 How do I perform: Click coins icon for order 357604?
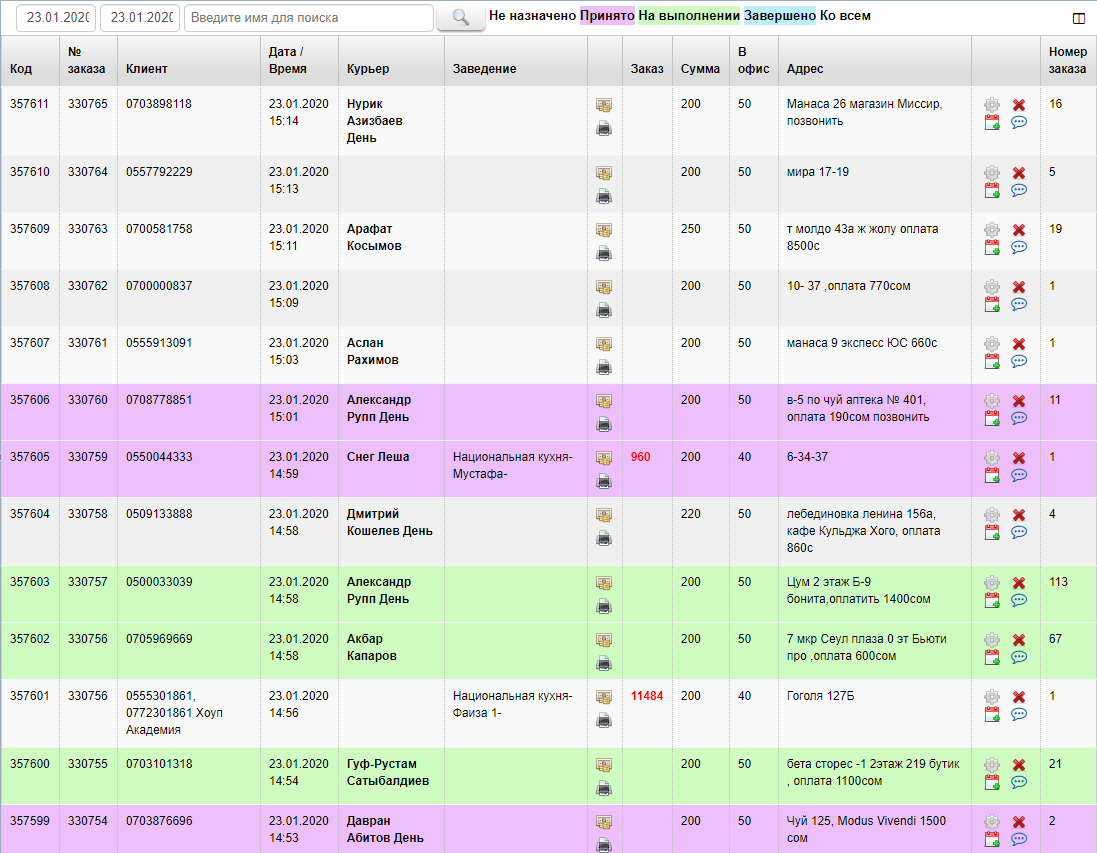[604, 515]
